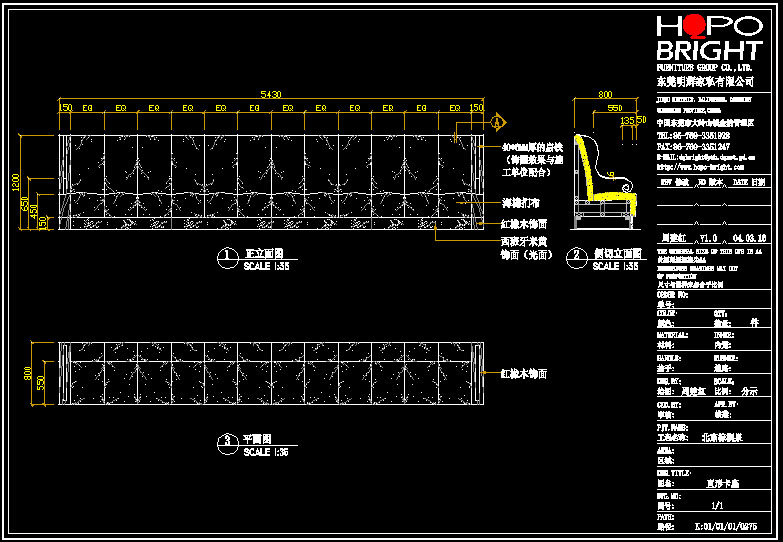Click the circled view number 2
The height and width of the screenshot is (542, 783).
pyautogui.click(x=577, y=258)
